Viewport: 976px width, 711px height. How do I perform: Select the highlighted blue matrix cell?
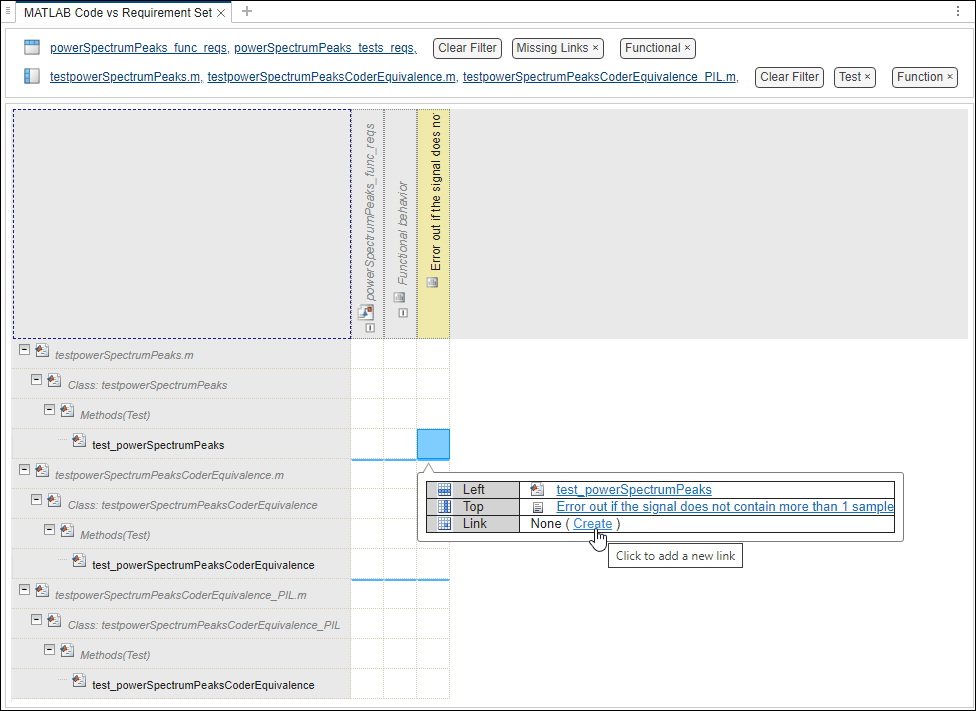[x=432, y=443]
